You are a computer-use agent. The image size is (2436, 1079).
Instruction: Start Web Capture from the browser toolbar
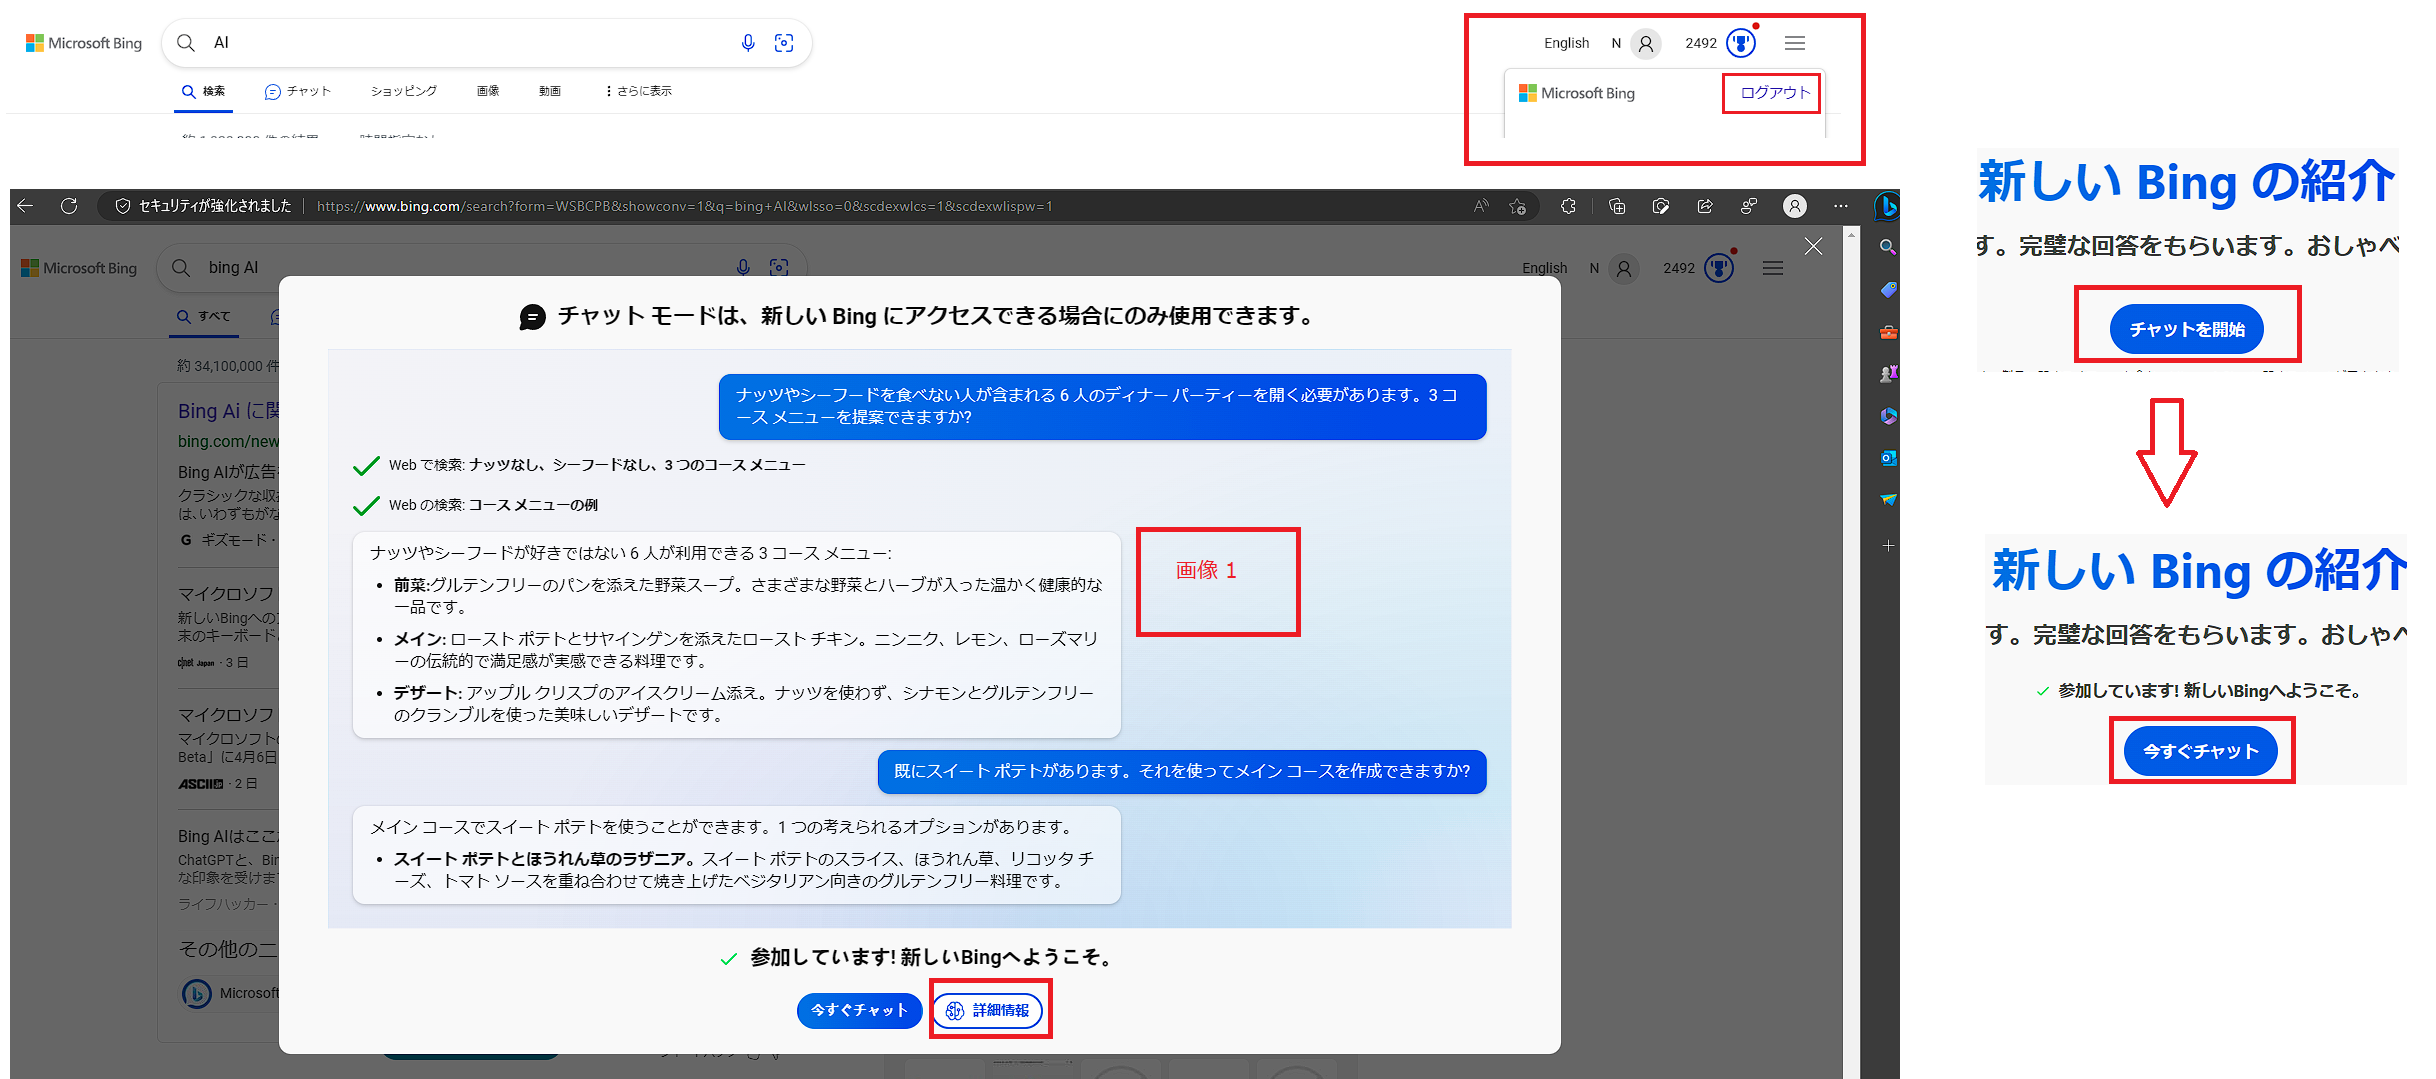tap(1660, 206)
